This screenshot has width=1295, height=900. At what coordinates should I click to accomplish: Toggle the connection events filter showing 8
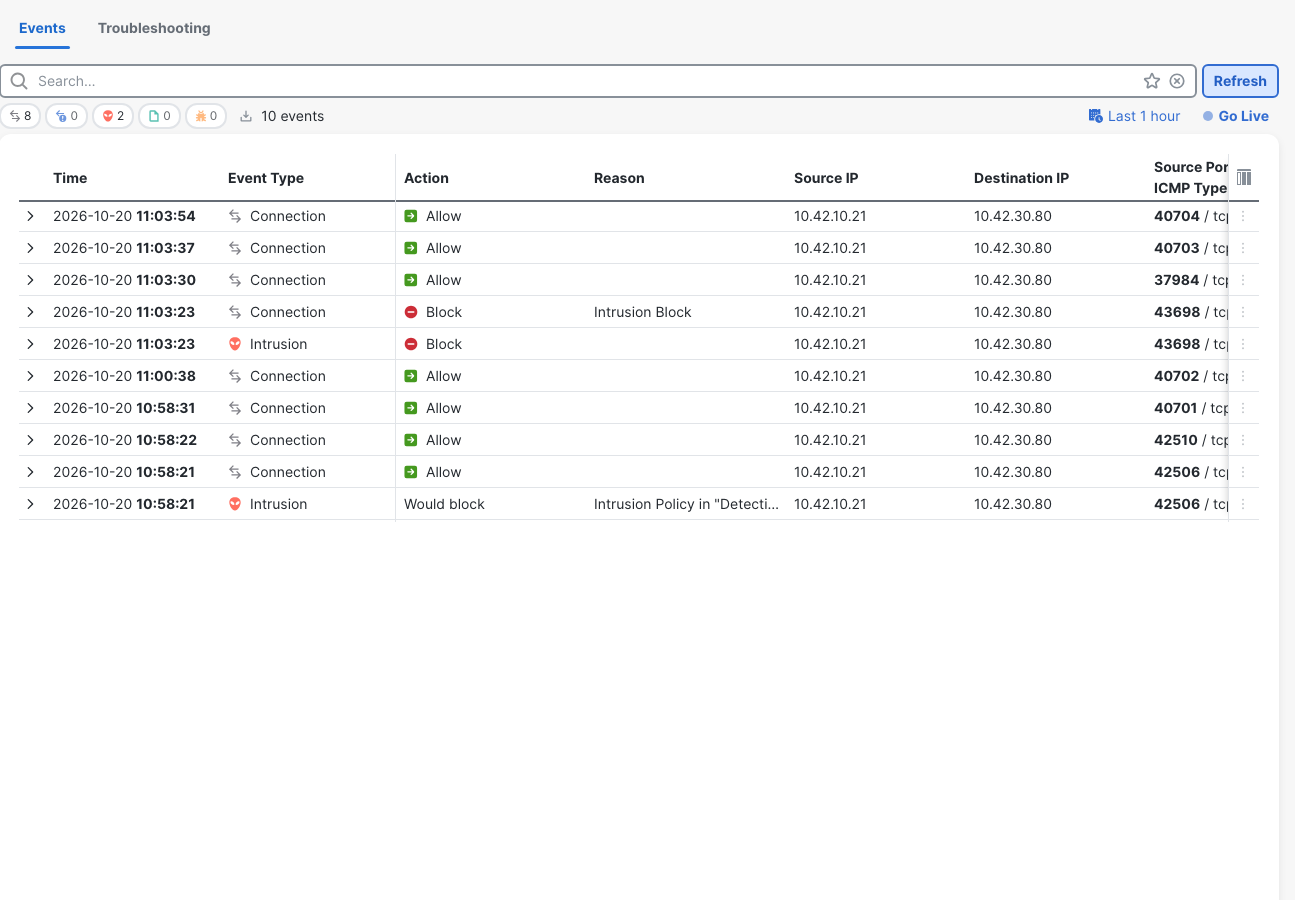tap(20, 116)
